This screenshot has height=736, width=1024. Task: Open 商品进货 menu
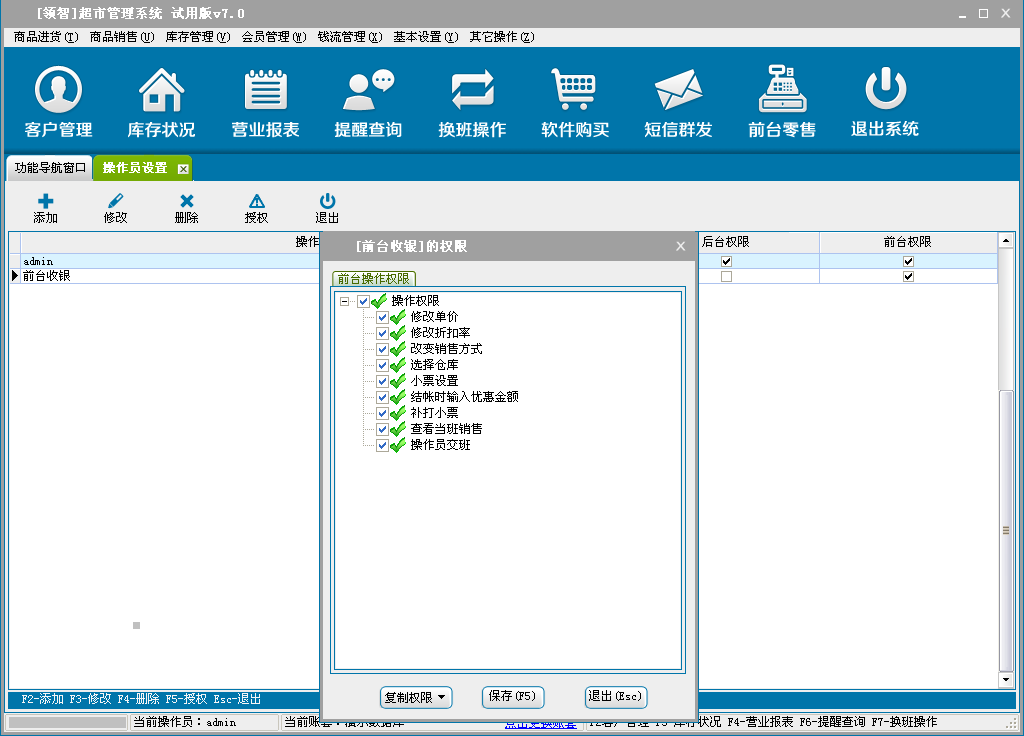tap(46, 37)
